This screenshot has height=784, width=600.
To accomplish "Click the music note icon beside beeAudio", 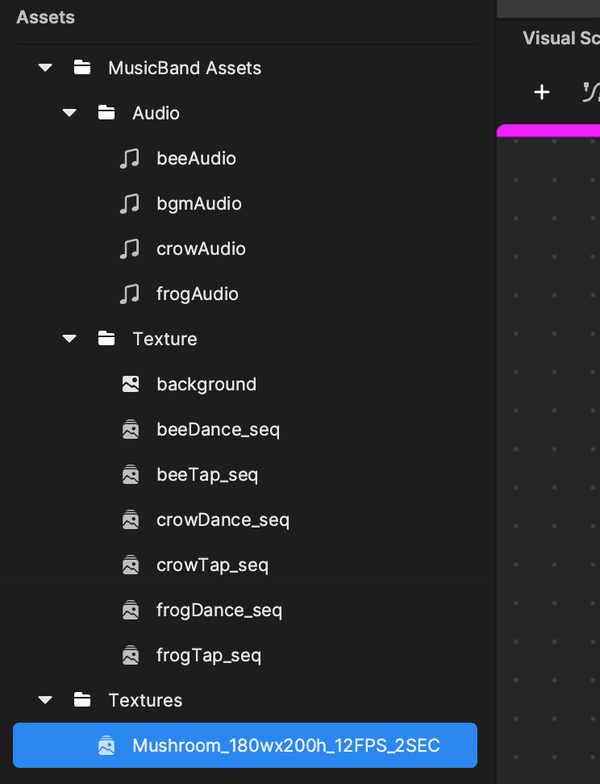I will pyautogui.click(x=130, y=158).
